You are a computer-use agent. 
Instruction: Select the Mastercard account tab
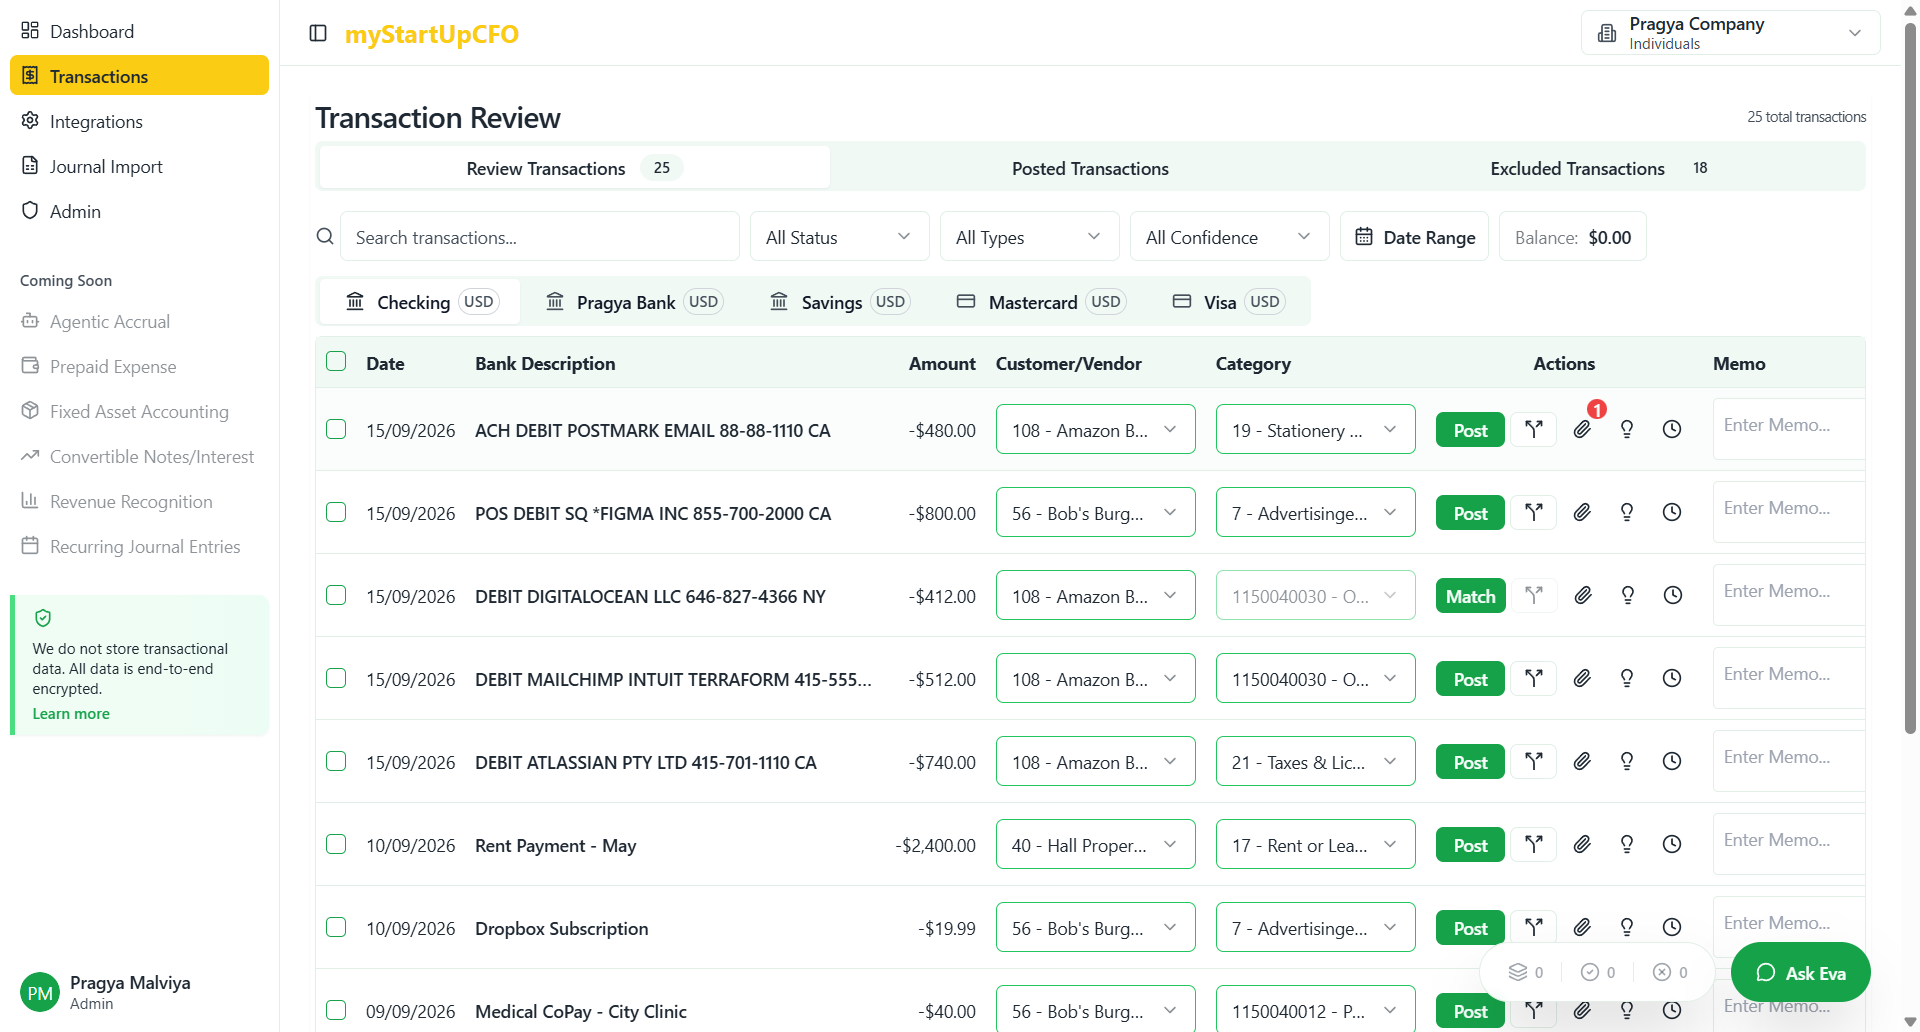[x=1037, y=301]
